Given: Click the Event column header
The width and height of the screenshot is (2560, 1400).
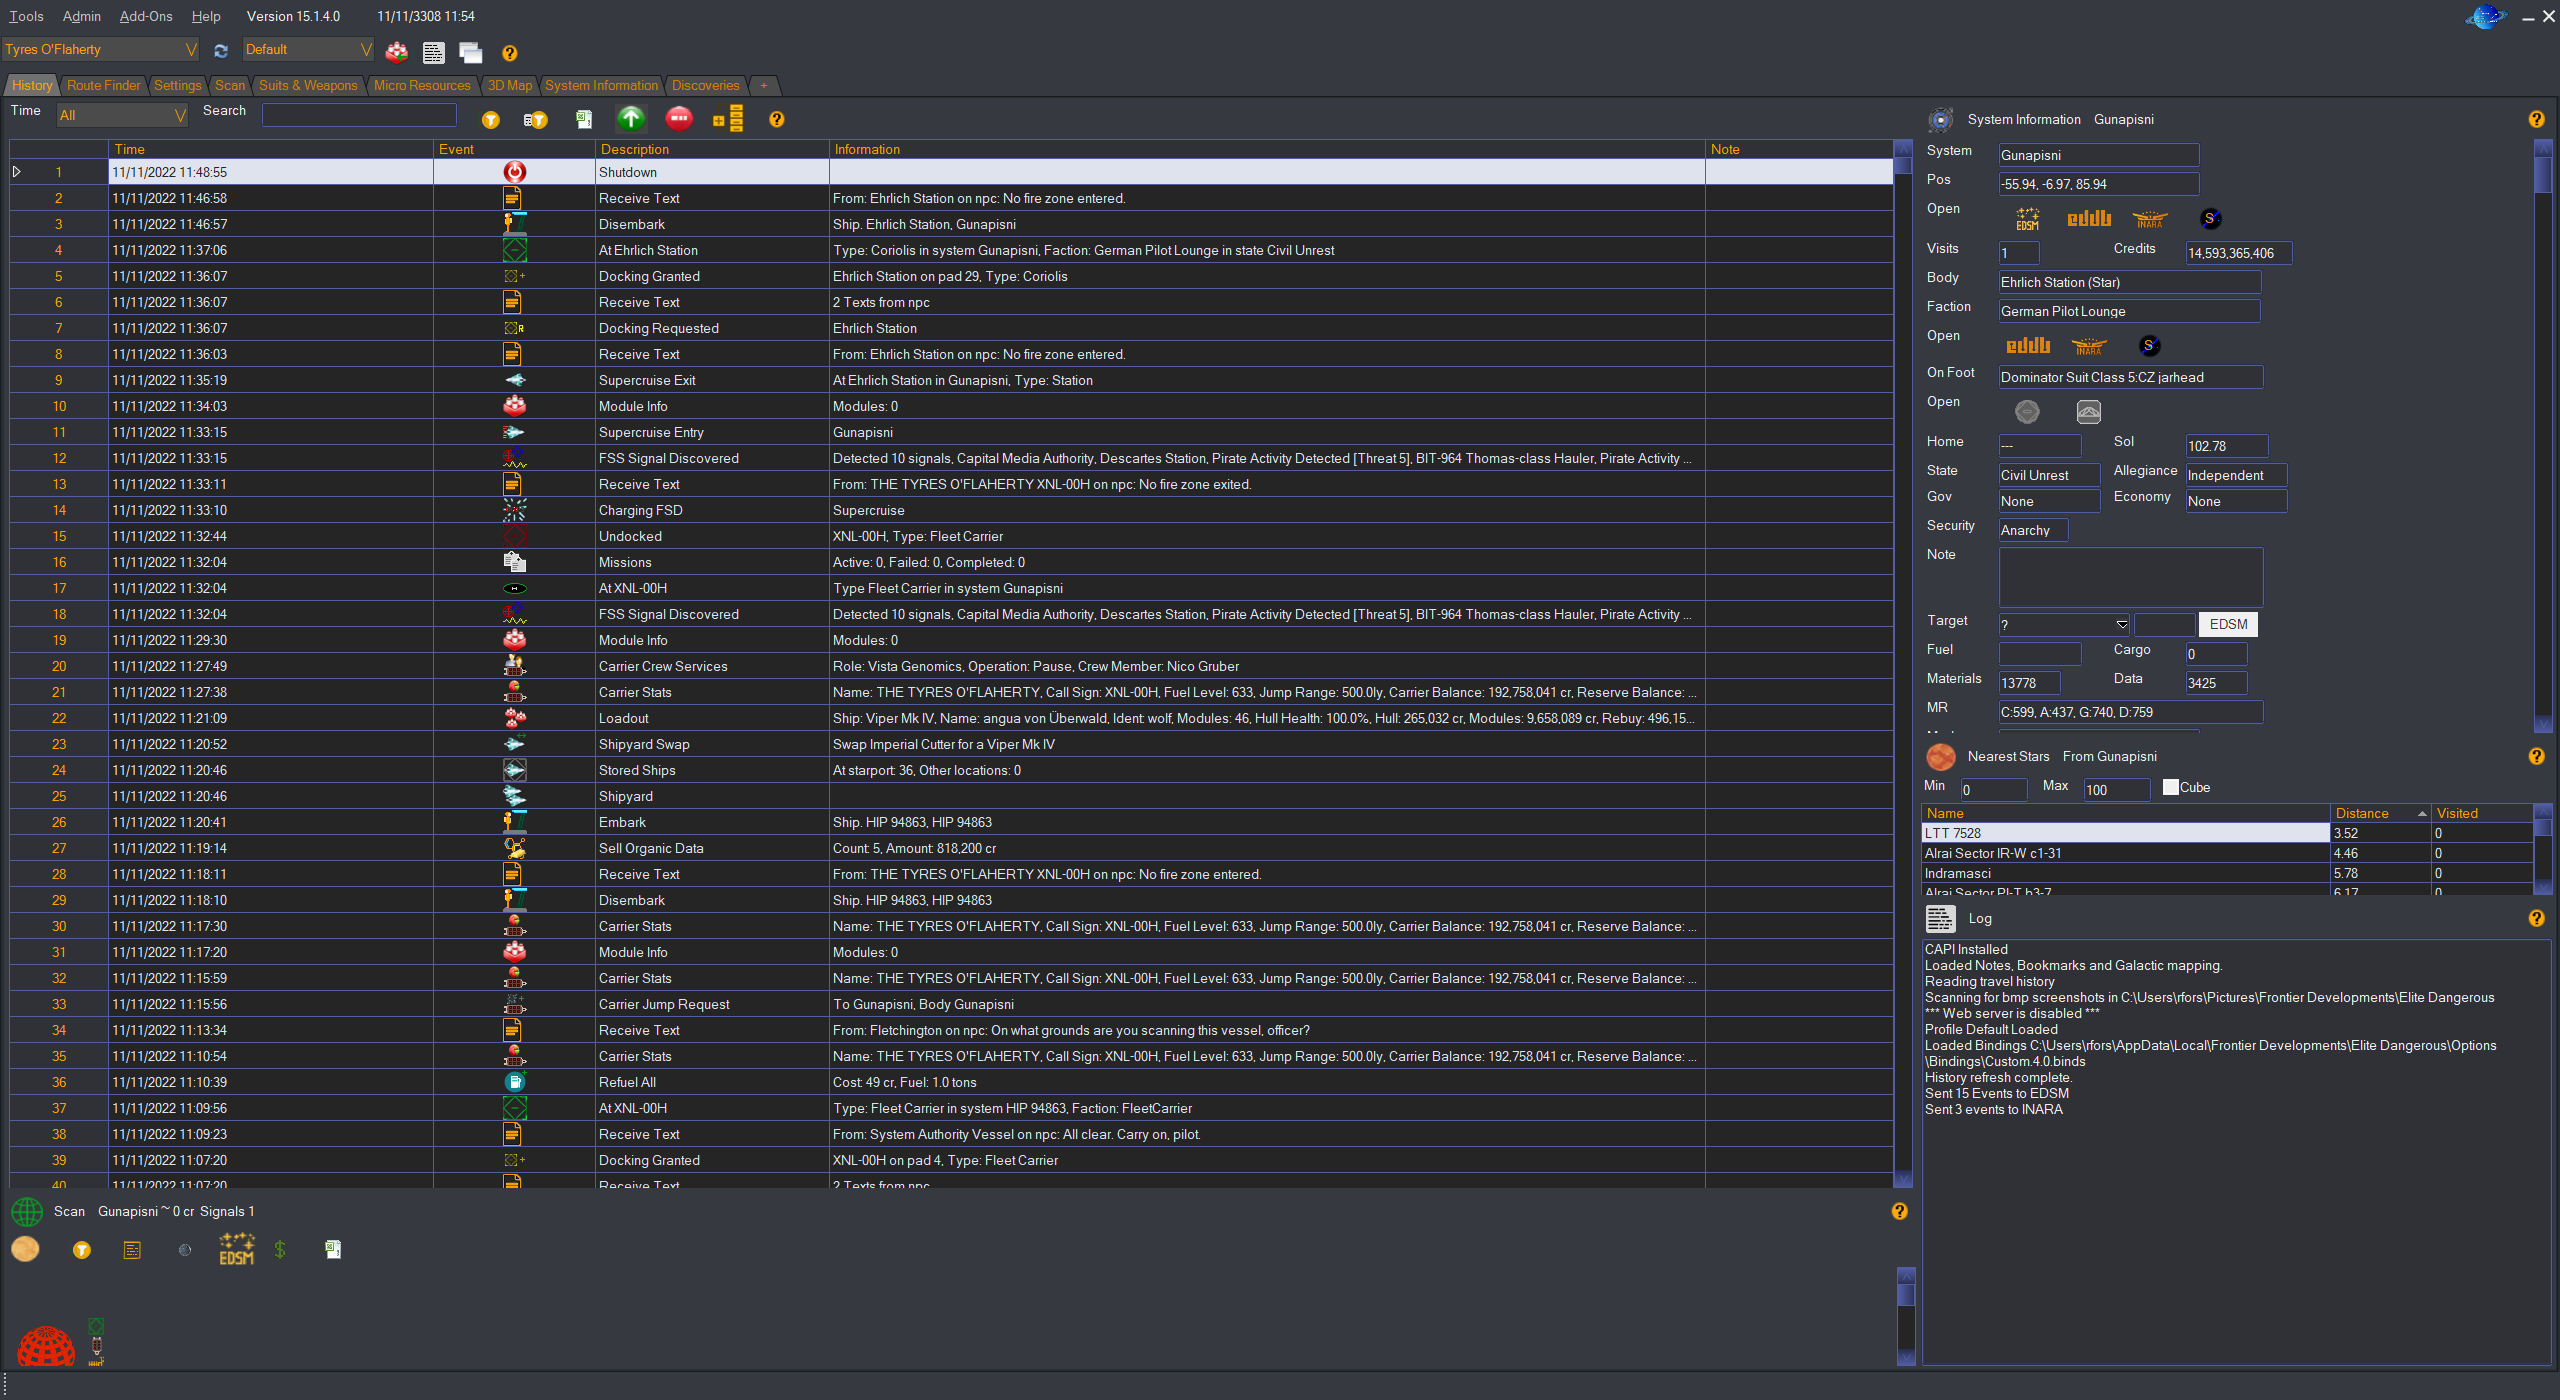Looking at the screenshot, I should (x=514, y=149).
